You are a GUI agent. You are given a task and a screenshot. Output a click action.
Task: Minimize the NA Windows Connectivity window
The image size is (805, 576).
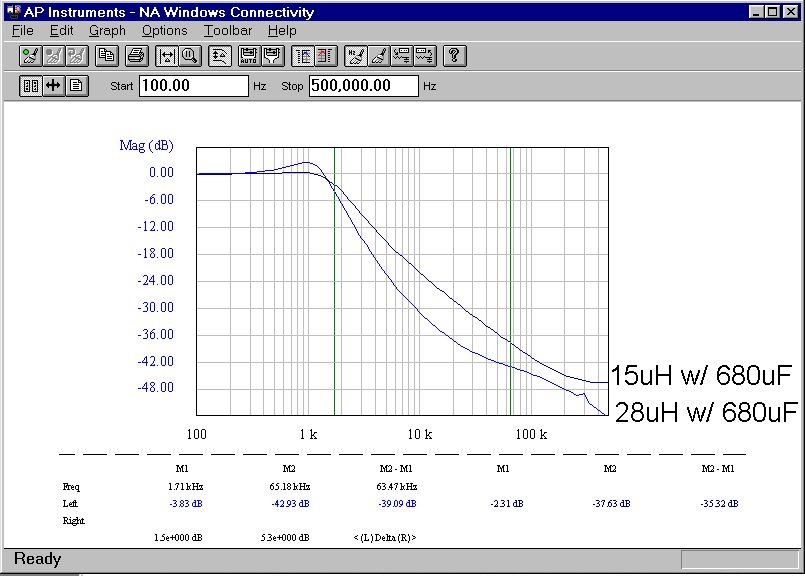pos(756,12)
